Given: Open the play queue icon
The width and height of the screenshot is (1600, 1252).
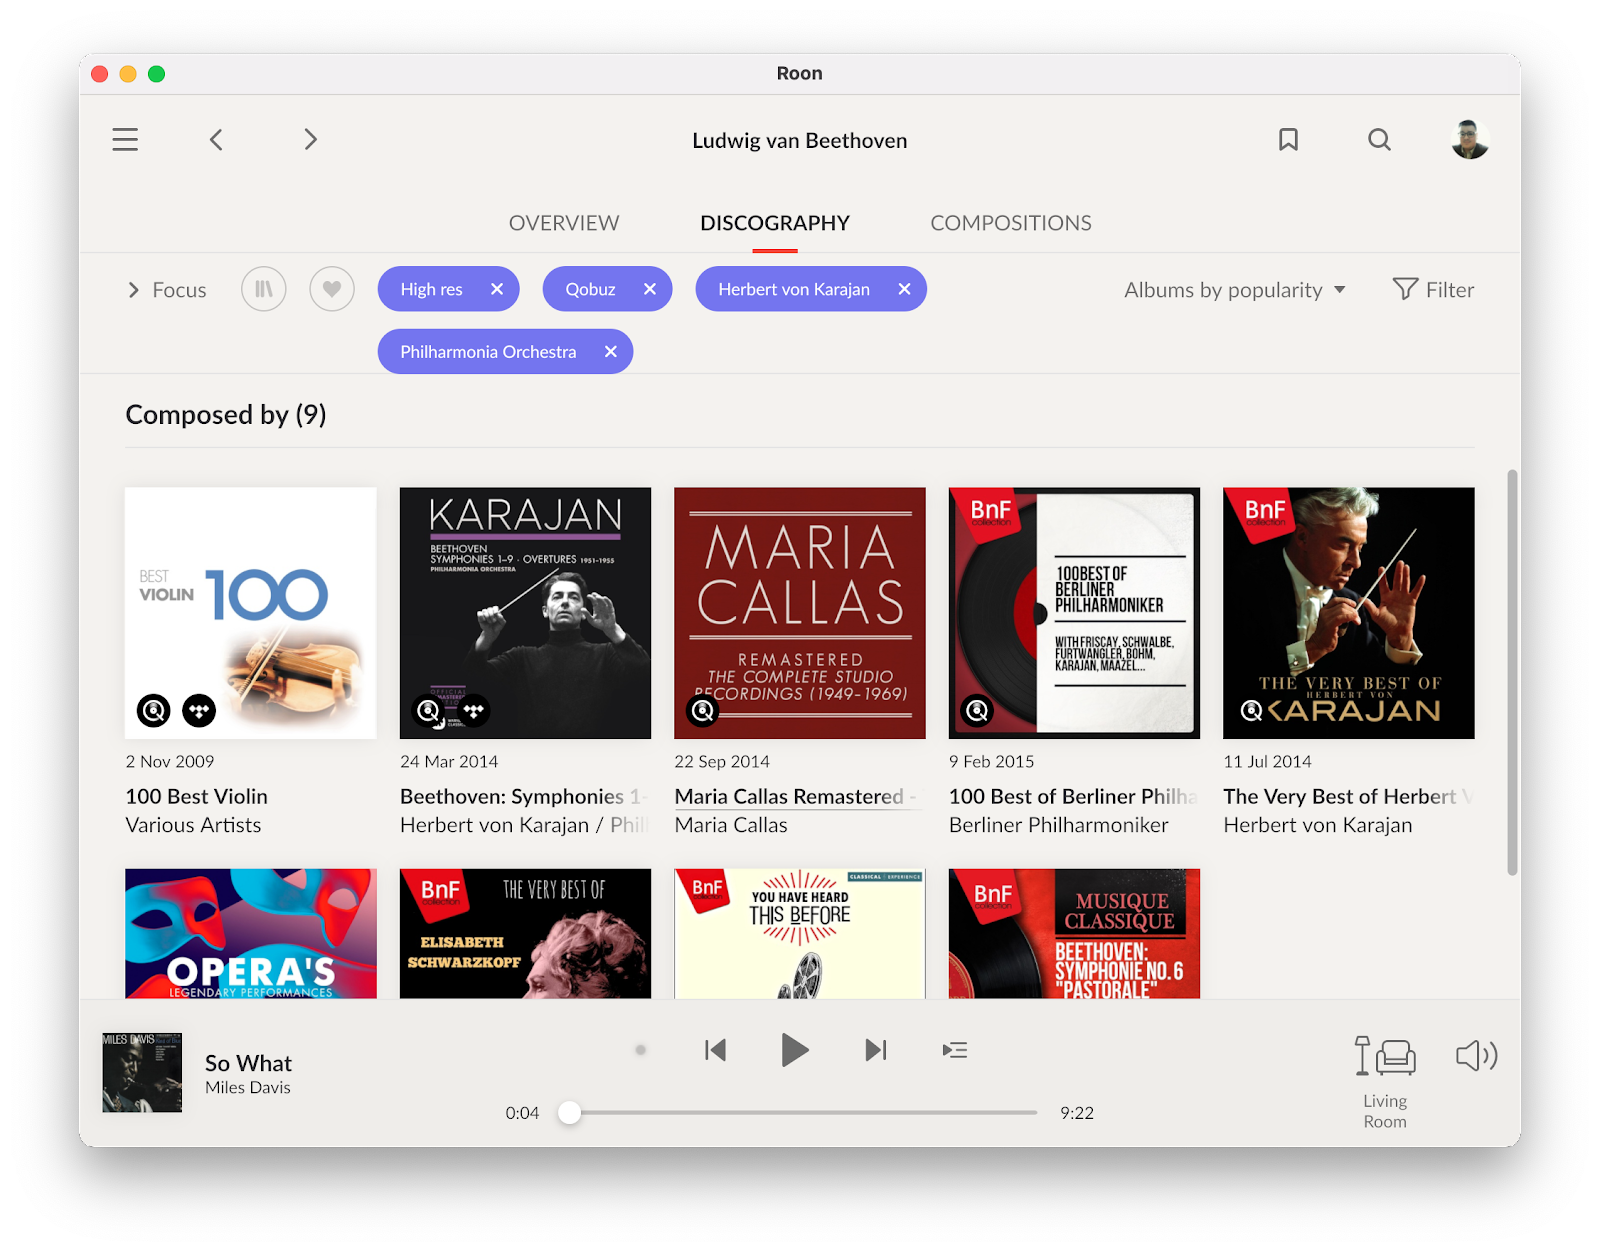Looking at the screenshot, I should pos(955,1050).
